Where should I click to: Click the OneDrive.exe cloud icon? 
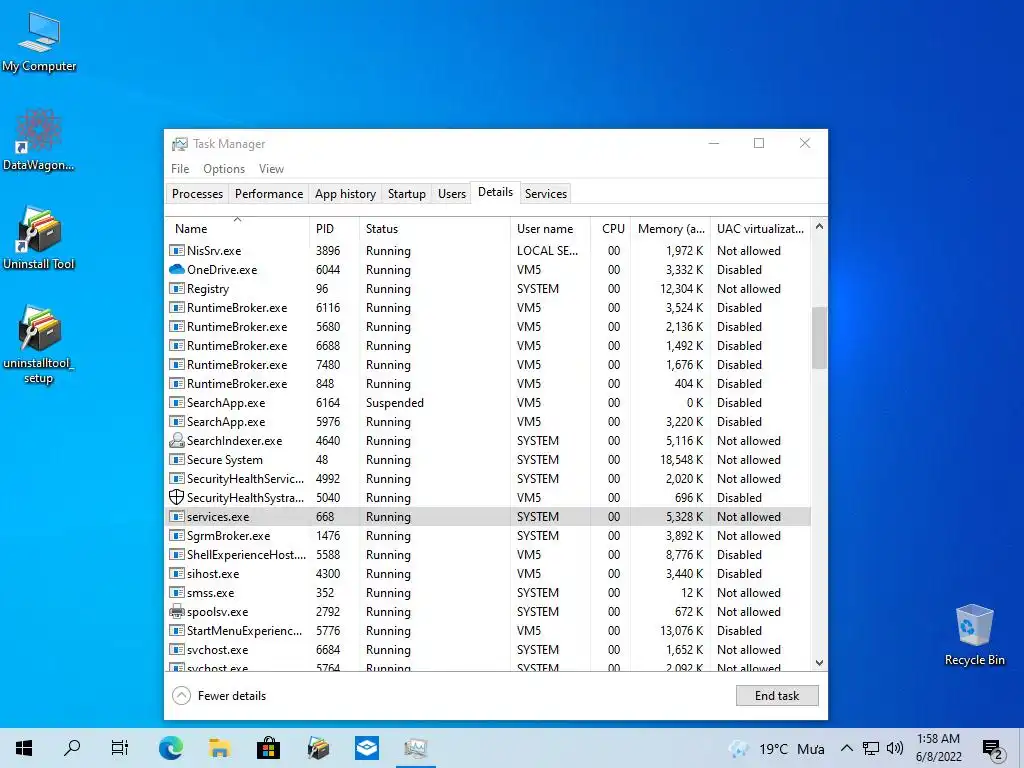[x=176, y=270]
